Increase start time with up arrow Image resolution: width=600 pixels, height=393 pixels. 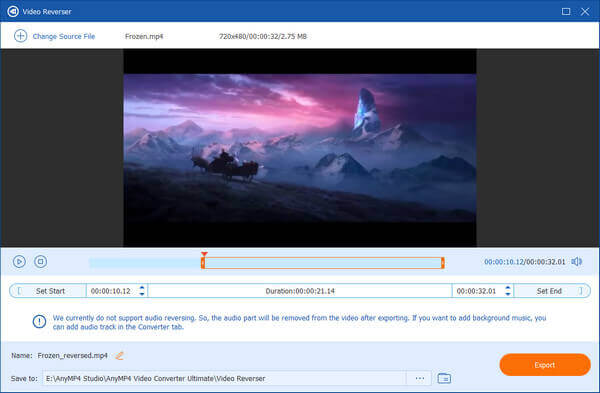pyautogui.click(x=142, y=288)
